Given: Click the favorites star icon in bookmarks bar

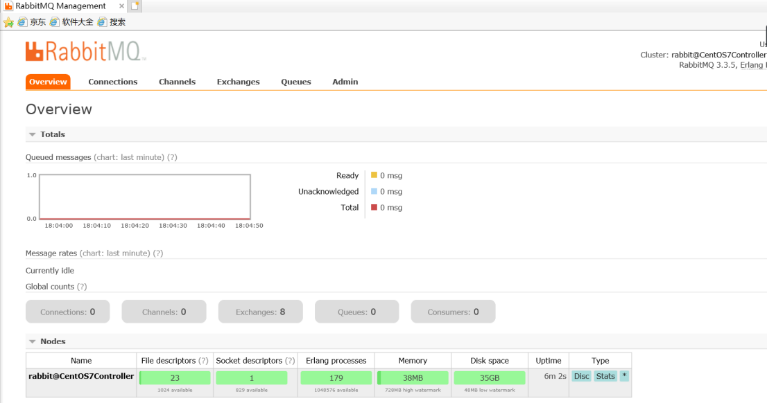Looking at the screenshot, I should tap(8, 22).
